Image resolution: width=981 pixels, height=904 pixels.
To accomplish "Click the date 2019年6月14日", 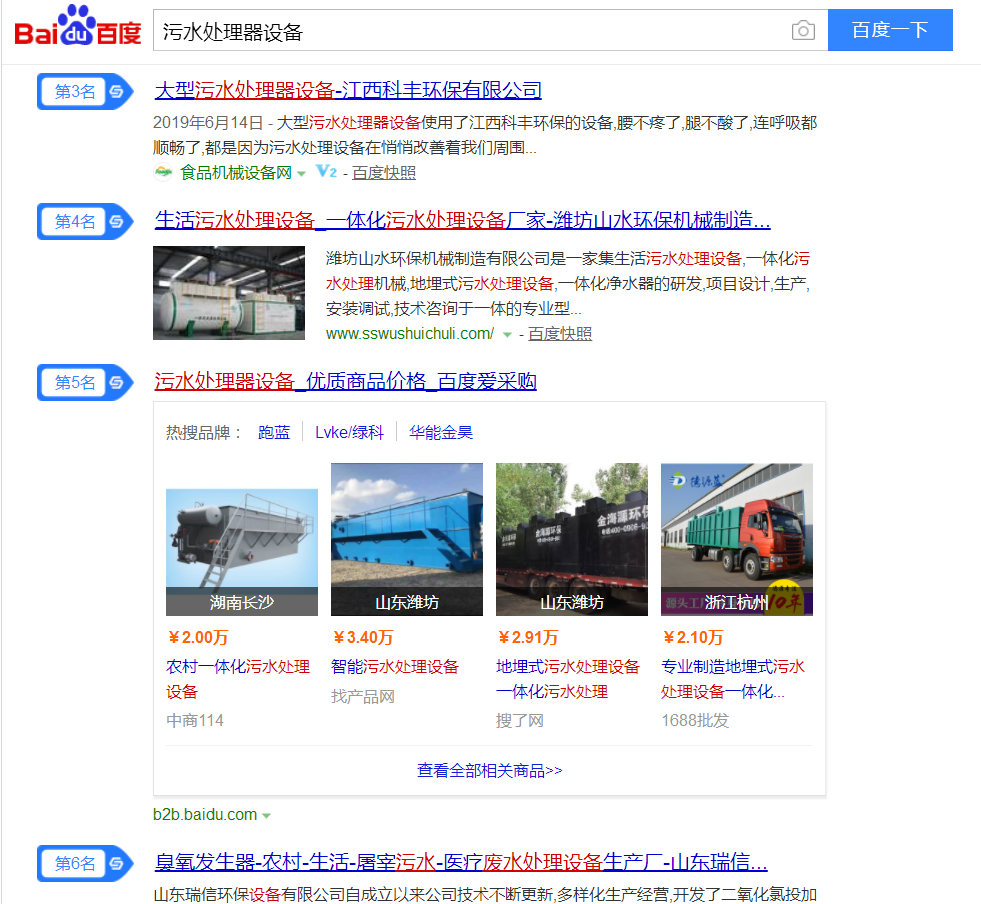I will point(208,123).
